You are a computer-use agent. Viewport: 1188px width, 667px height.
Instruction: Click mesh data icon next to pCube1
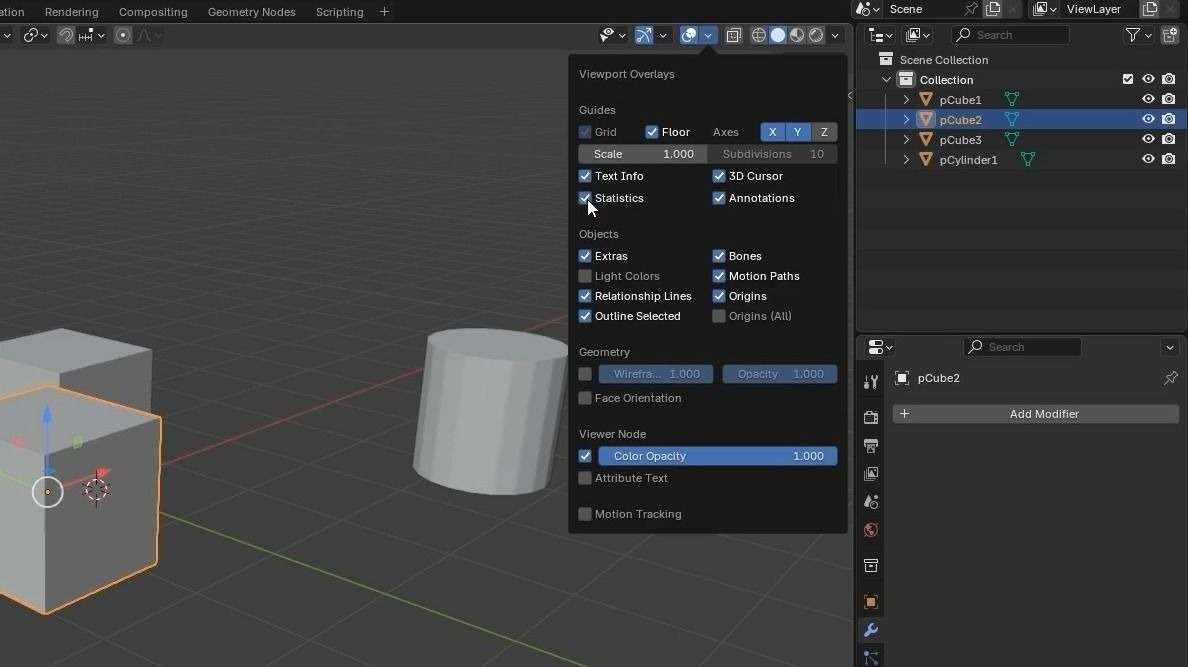coord(1011,99)
